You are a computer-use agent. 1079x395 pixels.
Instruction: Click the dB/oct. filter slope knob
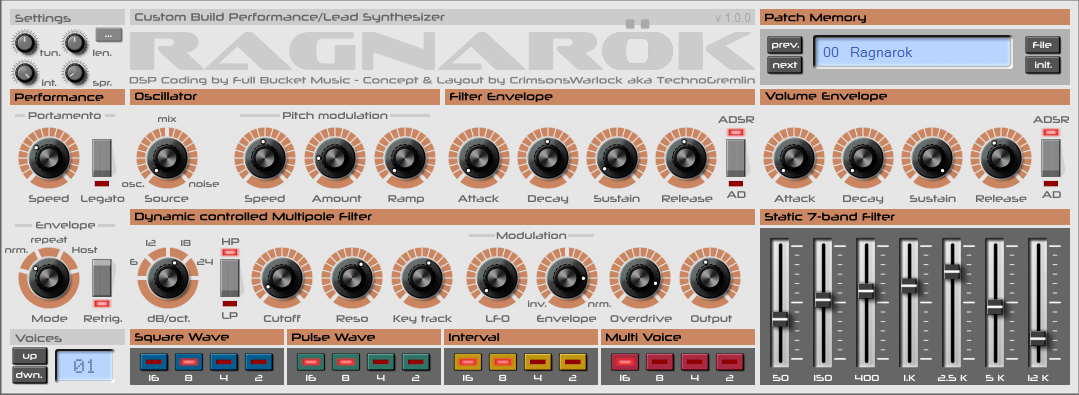(164, 278)
